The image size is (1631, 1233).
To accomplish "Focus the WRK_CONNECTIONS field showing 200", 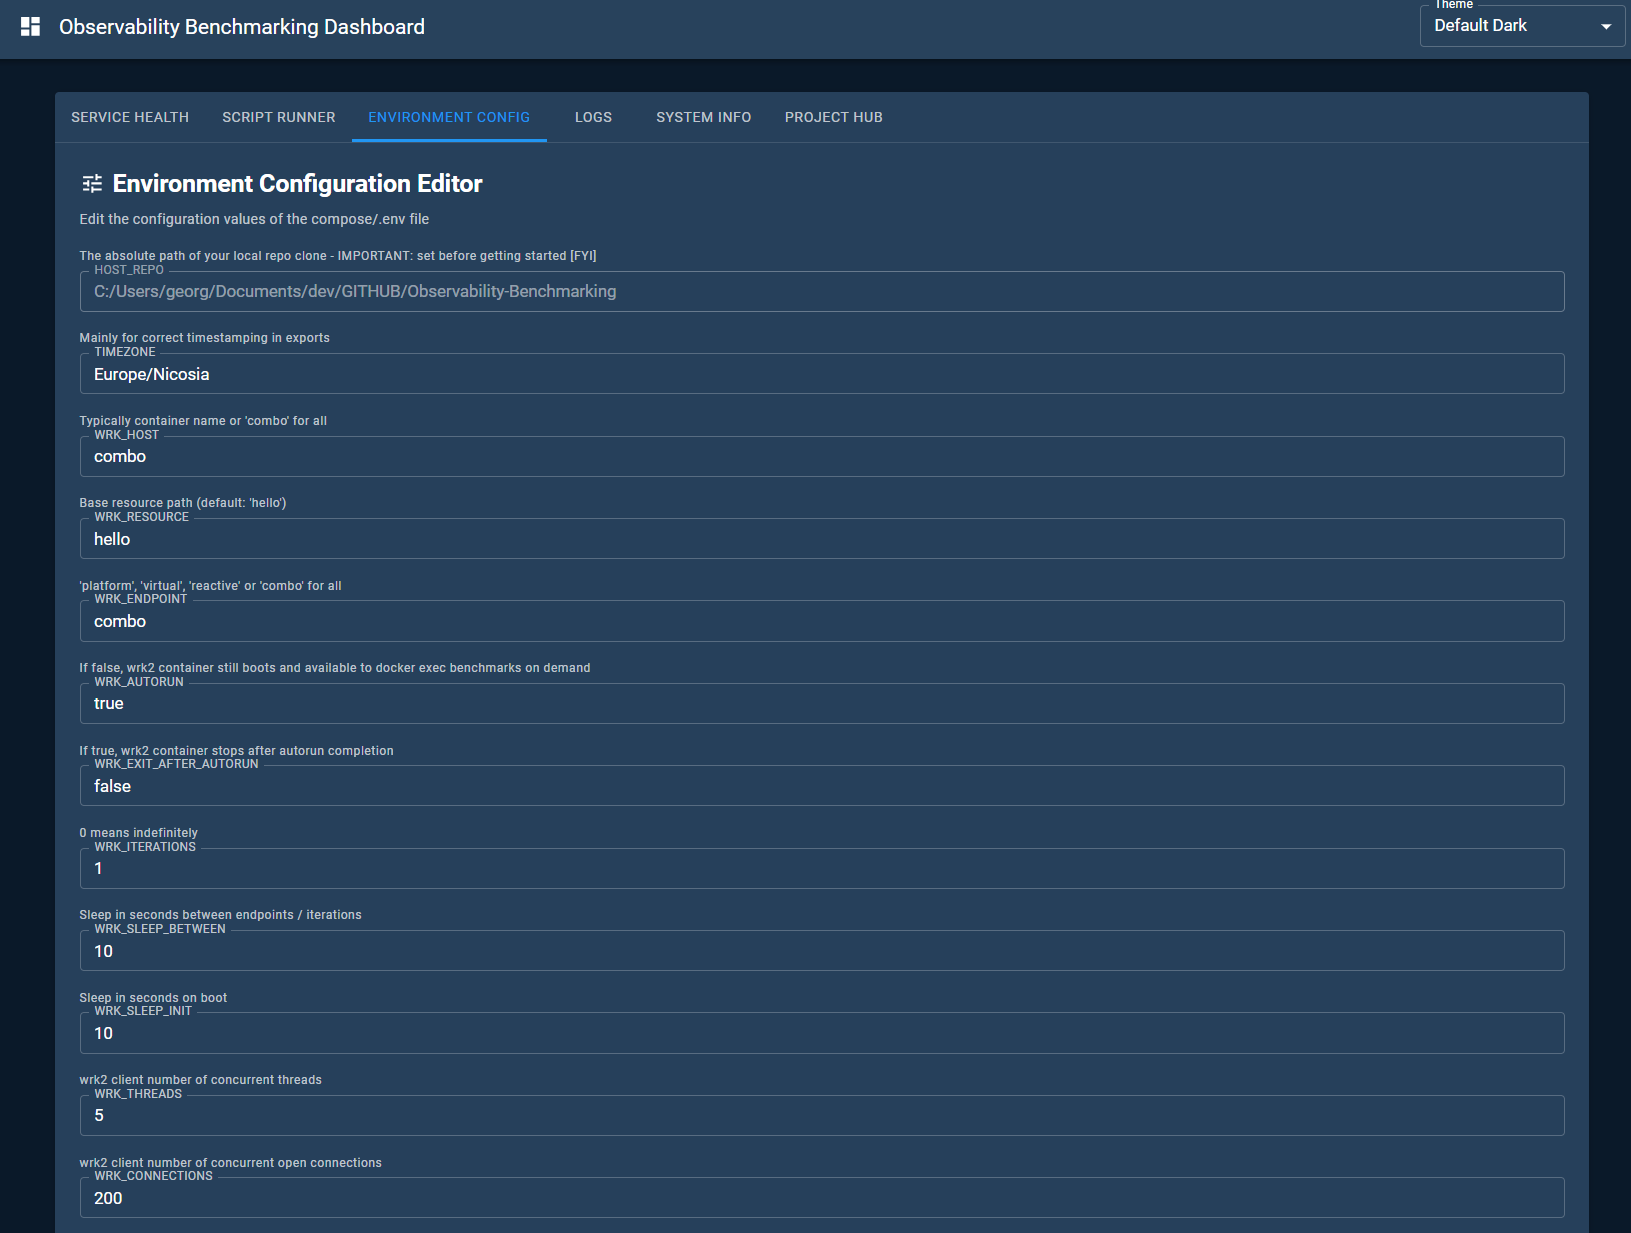I will pos(820,1197).
